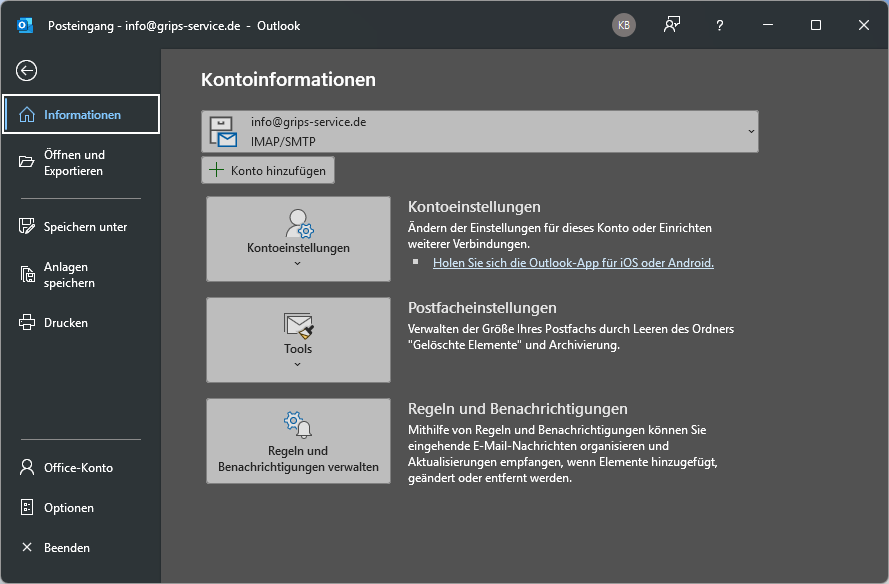The height and width of the screenshot is (584, 889).
Task: Click the Outlook logo in title bar
Action: pos(25,26)
